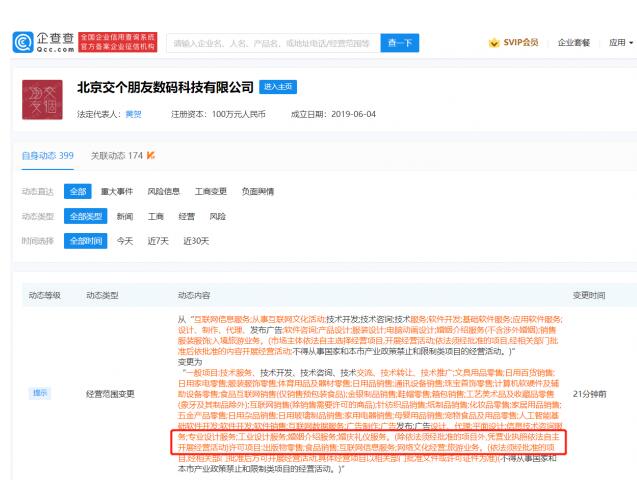Click the 动态类型 column header
This screenshot has height=480, width=637.
coord(102,295)
